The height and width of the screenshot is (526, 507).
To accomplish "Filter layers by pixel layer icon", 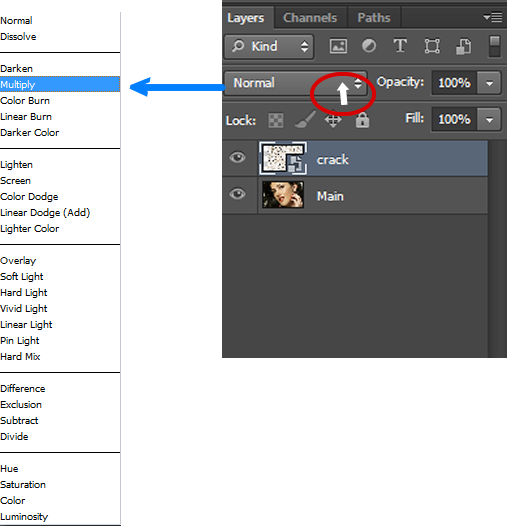I will (338, 46).
